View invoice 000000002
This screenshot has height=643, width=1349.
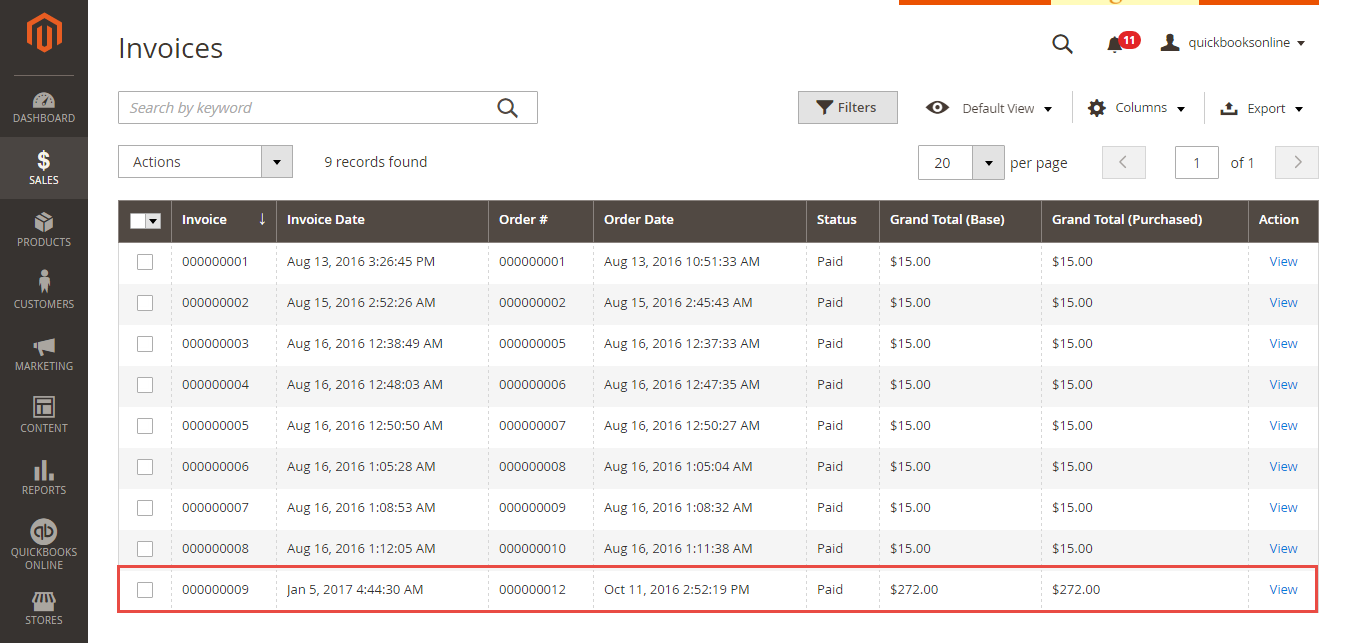pyautogui.click(x=1283, y=303)
